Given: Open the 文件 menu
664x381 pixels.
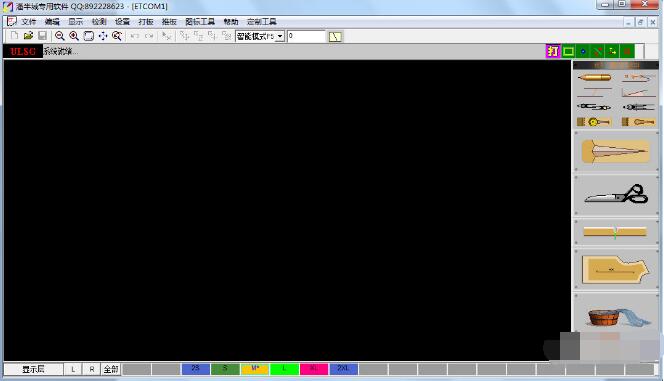Looking at the screenshot, I should [29, 22].
